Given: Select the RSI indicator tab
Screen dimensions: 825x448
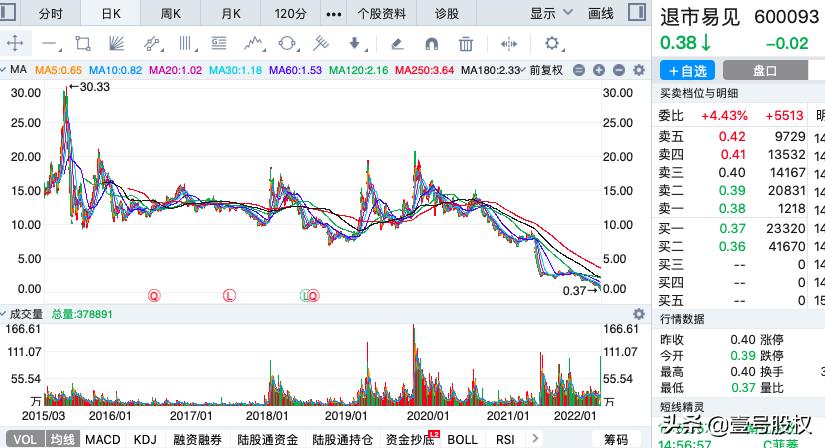Looking at the screenshot, I should click(x=505, y=439).
